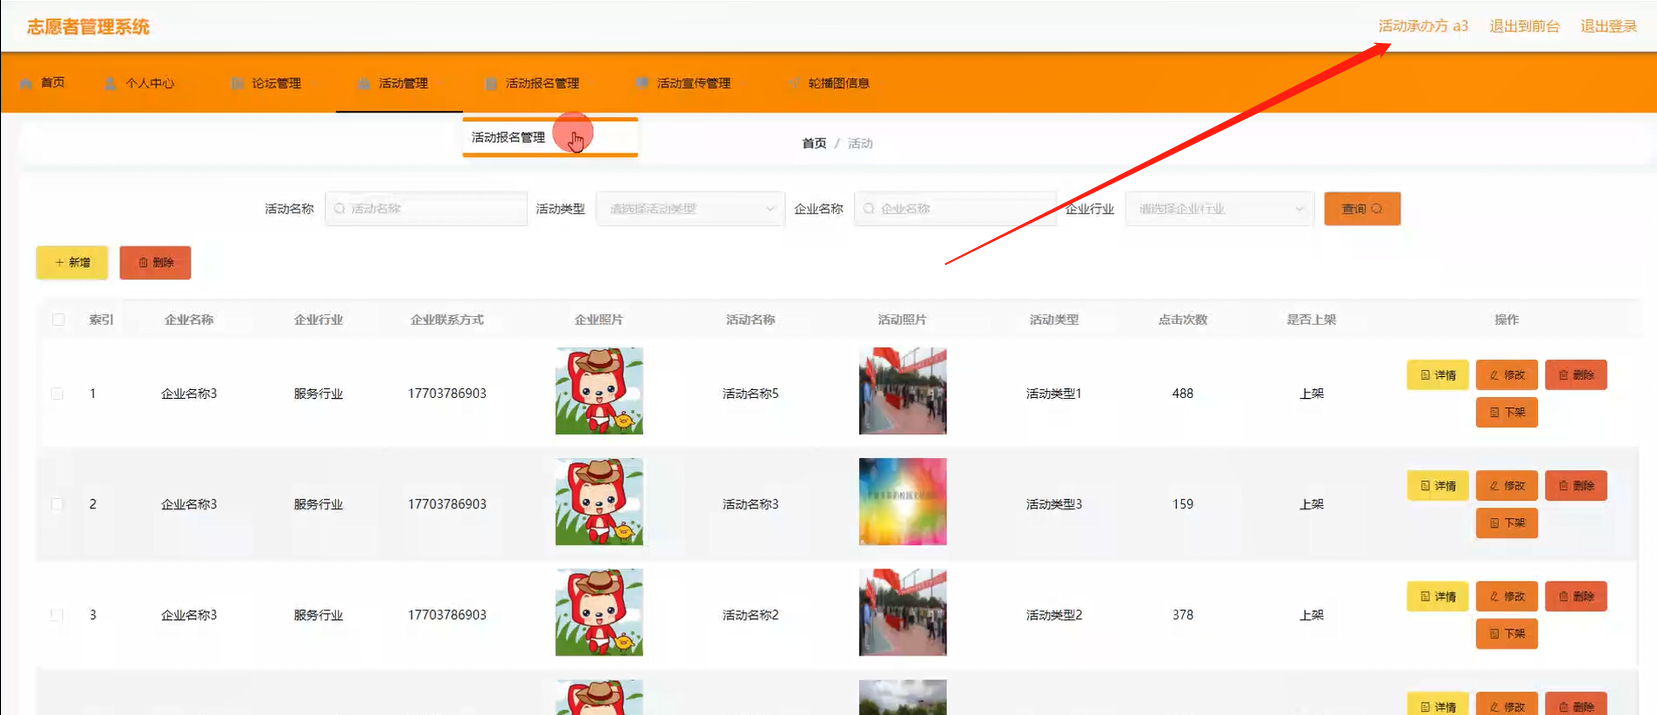Select click count 488
This screenshot has width=1657, height=715.
coord(1183,394)
